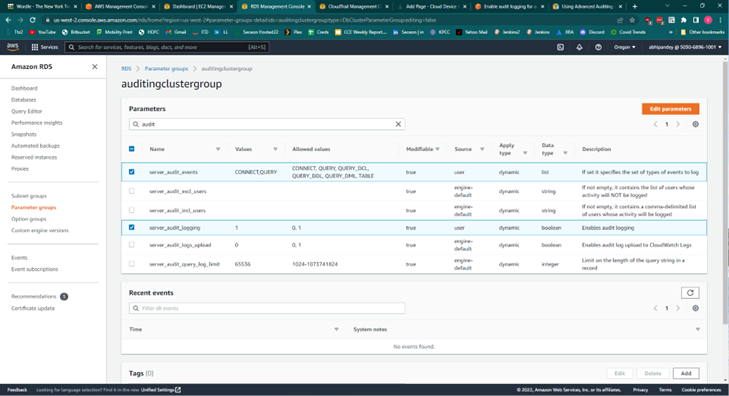Open the YouTube bookmark

[x=42, y=32]
